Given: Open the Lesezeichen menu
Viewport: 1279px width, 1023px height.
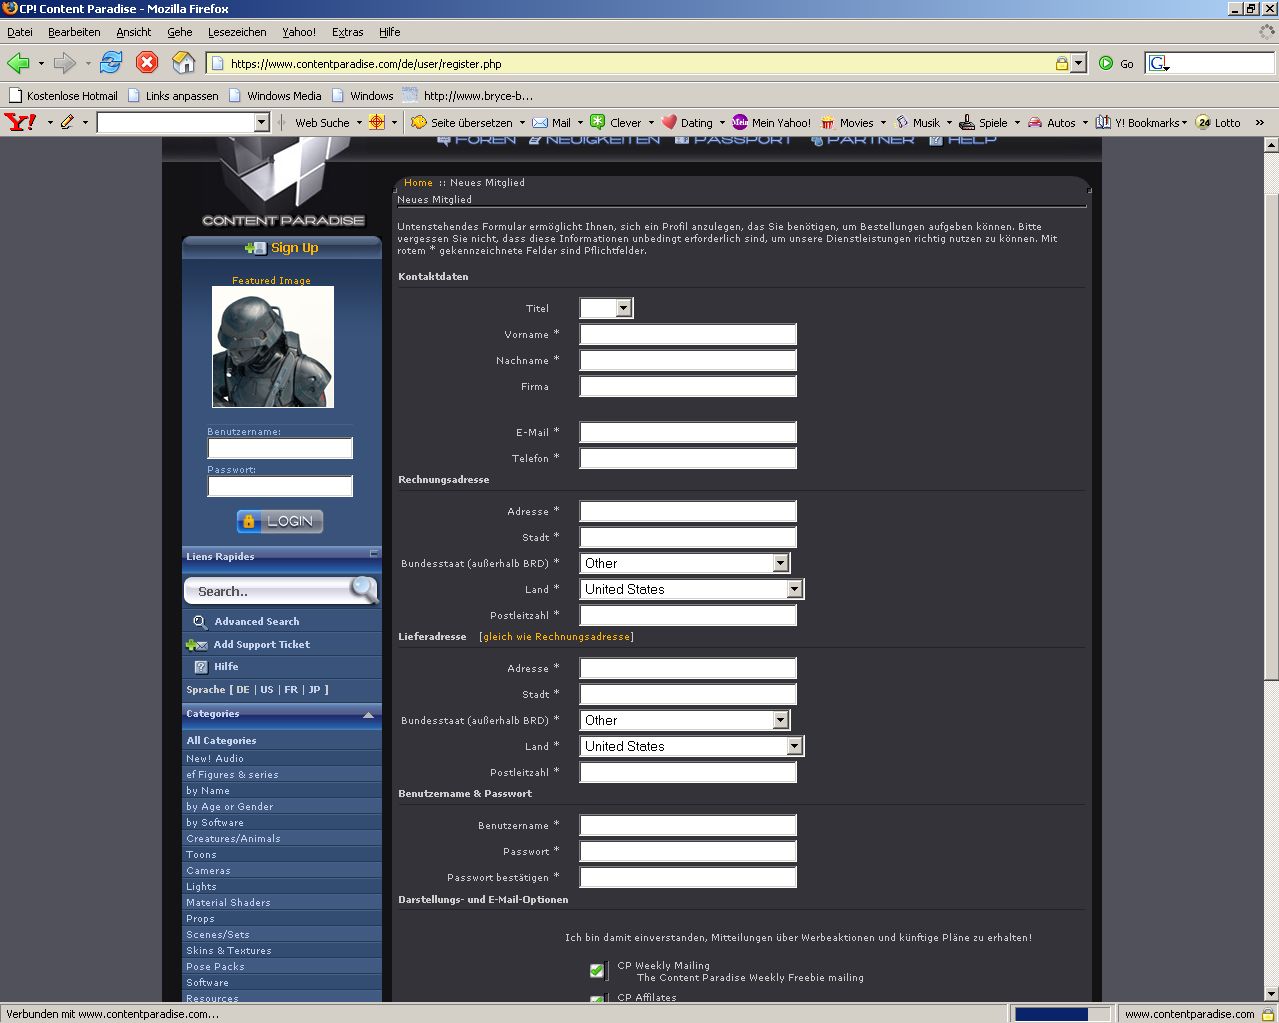Looking at the screenshot, I should point(236,32).
